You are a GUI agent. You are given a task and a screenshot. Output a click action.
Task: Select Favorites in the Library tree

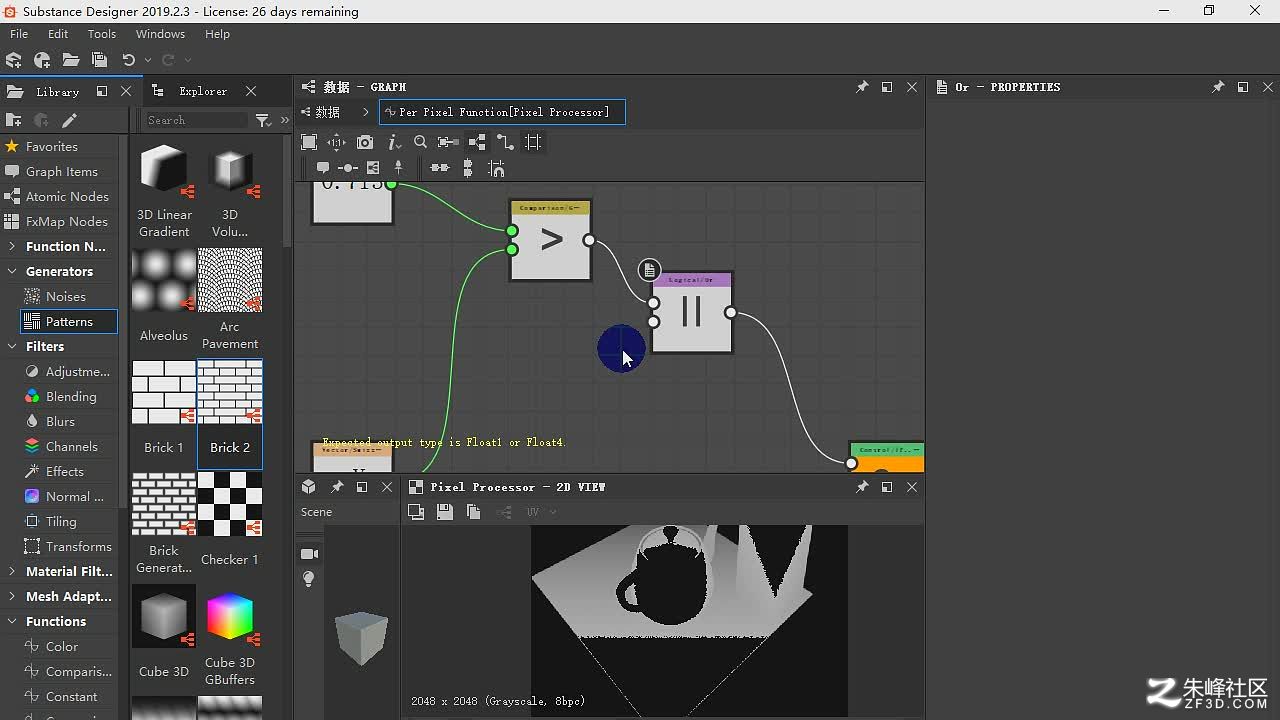(51, 146)
